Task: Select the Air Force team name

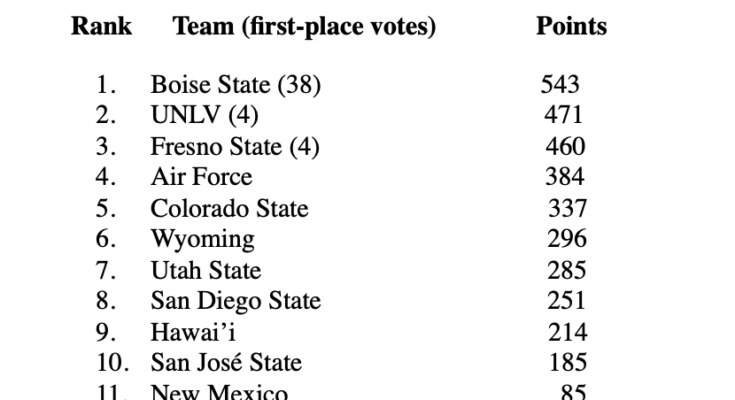Action: [x=201, y=178]
